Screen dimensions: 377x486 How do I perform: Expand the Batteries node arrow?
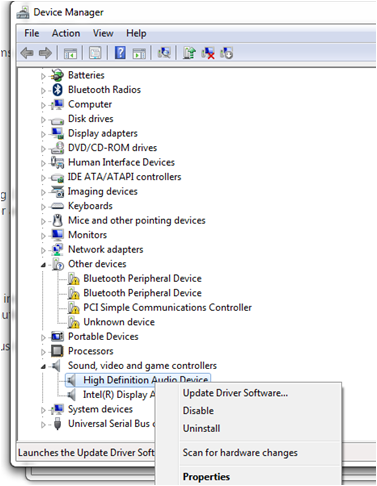tap(43, 76)
